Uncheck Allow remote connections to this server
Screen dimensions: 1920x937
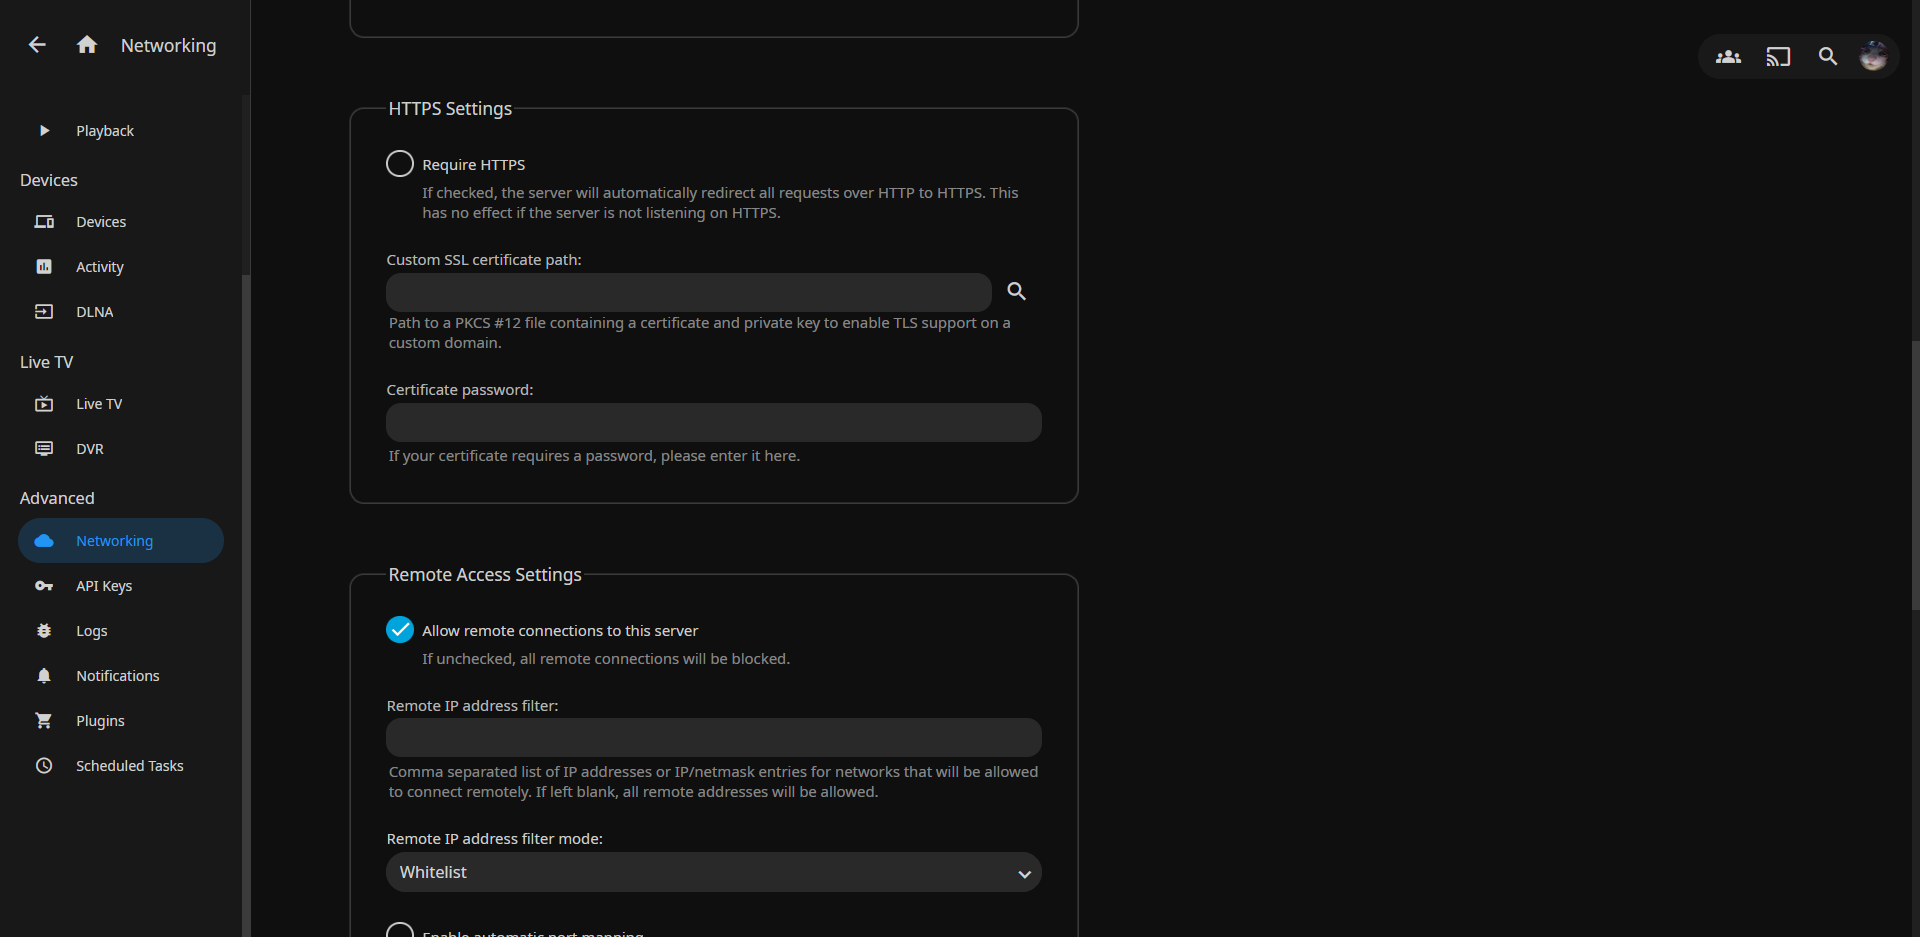pos(400,630)
